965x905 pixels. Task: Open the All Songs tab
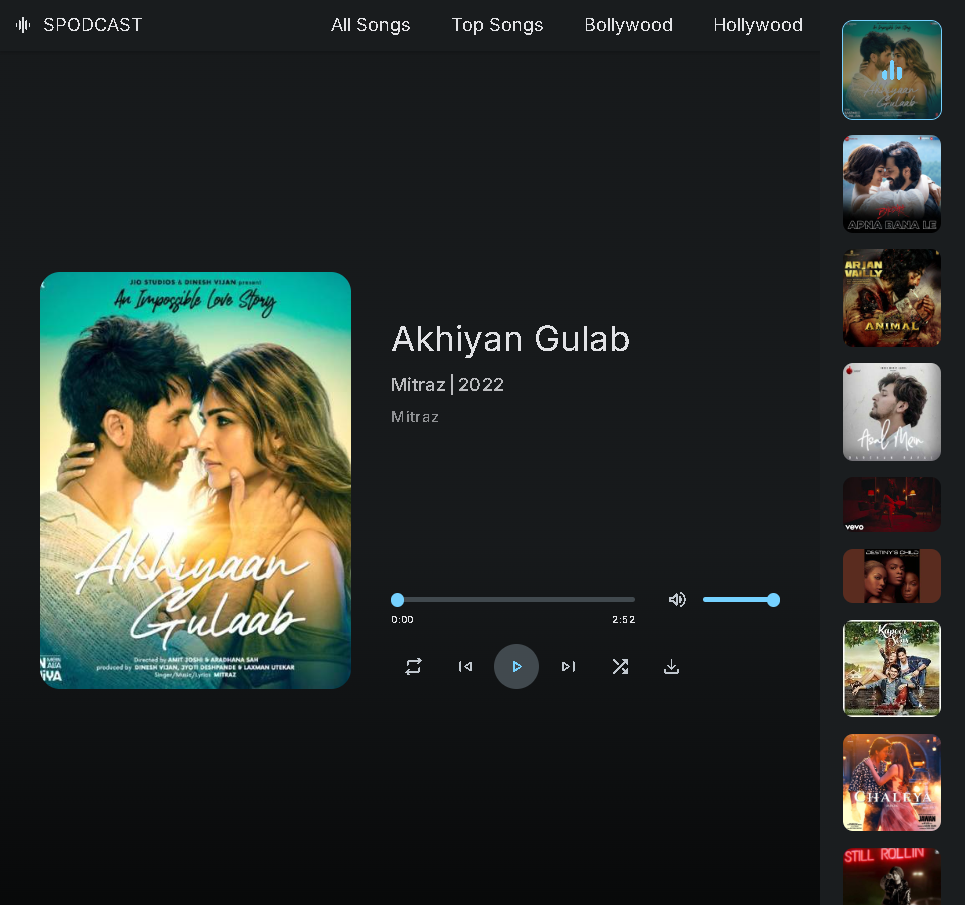370,25
